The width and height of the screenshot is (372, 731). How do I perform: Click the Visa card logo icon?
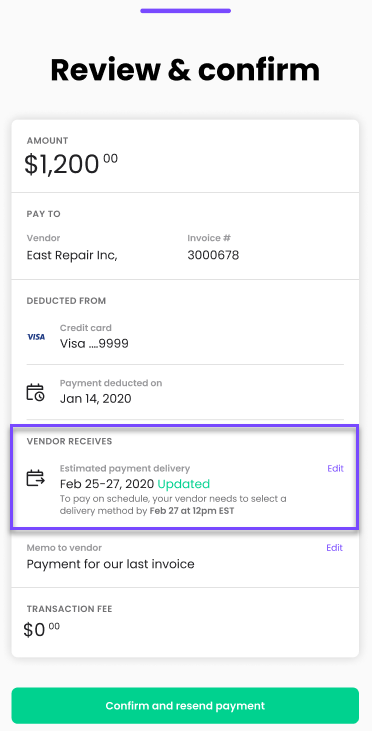tap(36, 337)
